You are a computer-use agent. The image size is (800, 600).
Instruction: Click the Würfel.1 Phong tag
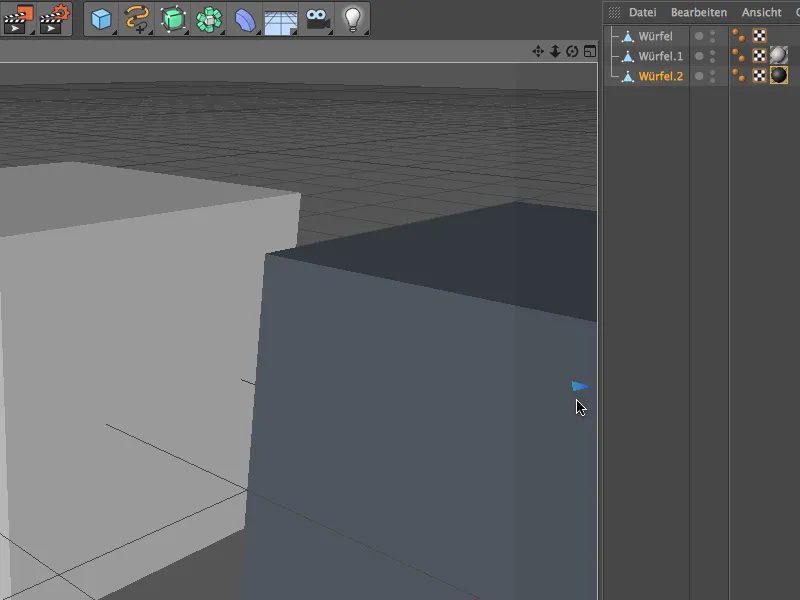739,55
